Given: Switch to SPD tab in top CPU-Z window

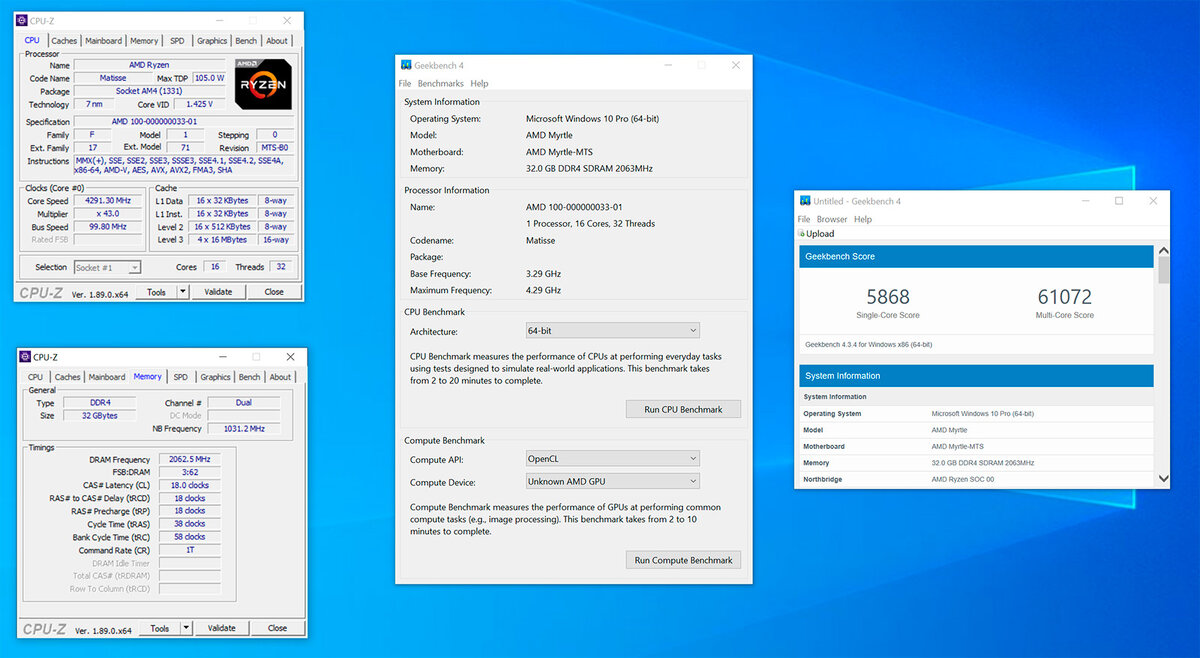Looking at the screenshot, I should coord(177,41).
